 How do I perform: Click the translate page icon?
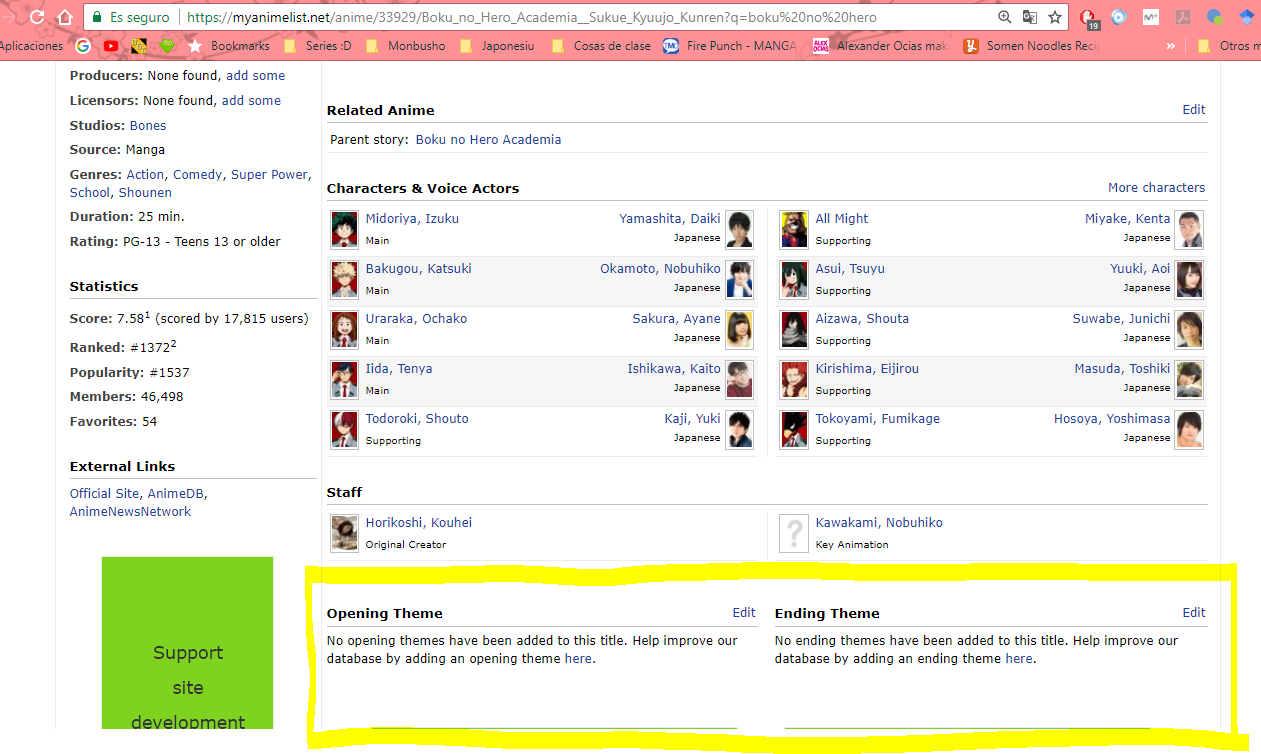1030,17
